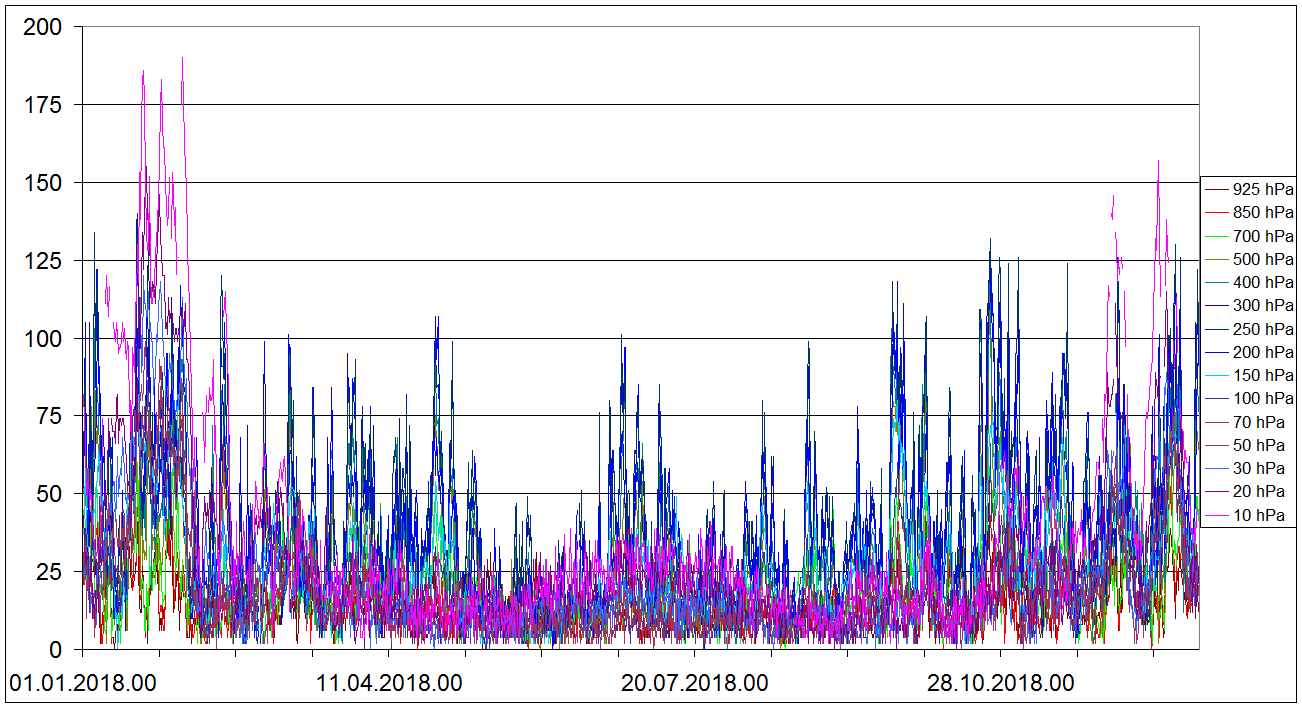The image size is (1302, 707).
Task: Select the 28.10.2018.00 date axis label
Action: [1001, 684]
